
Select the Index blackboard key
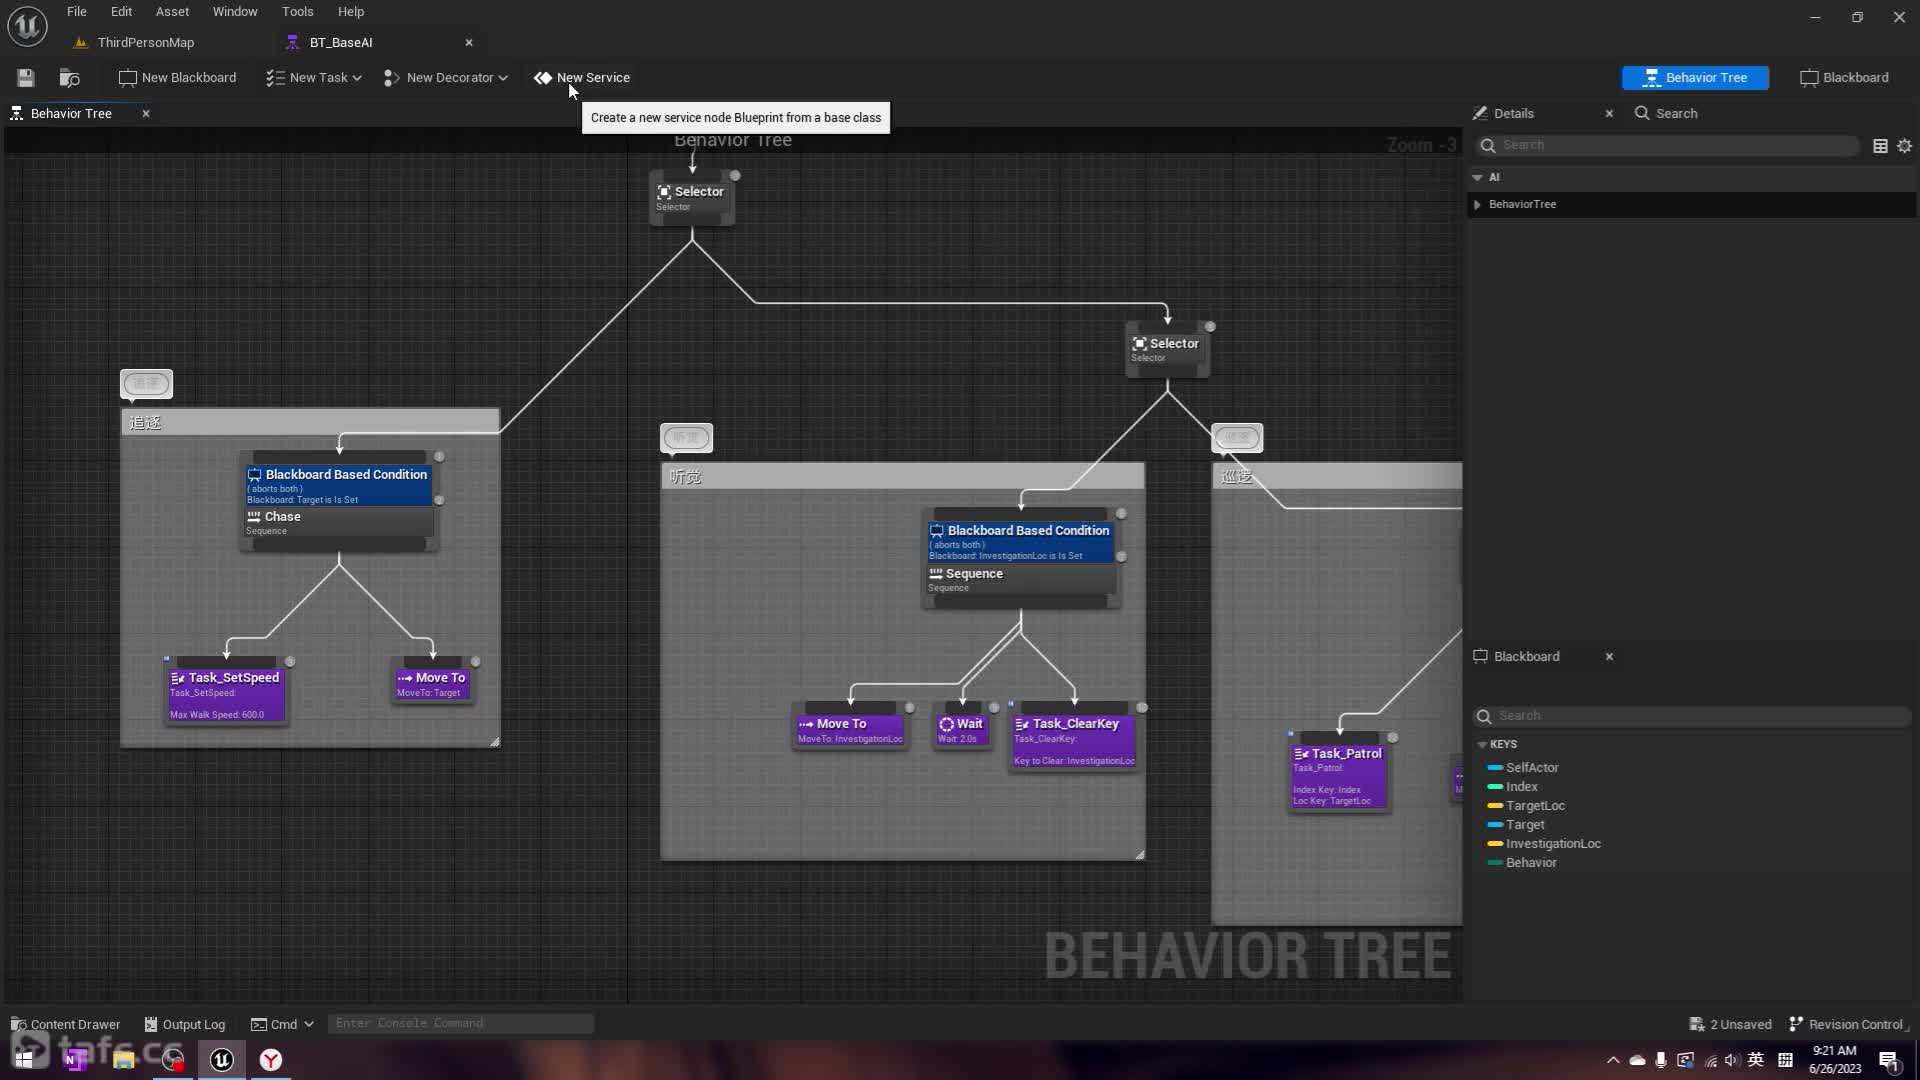tap(1521, 787)
